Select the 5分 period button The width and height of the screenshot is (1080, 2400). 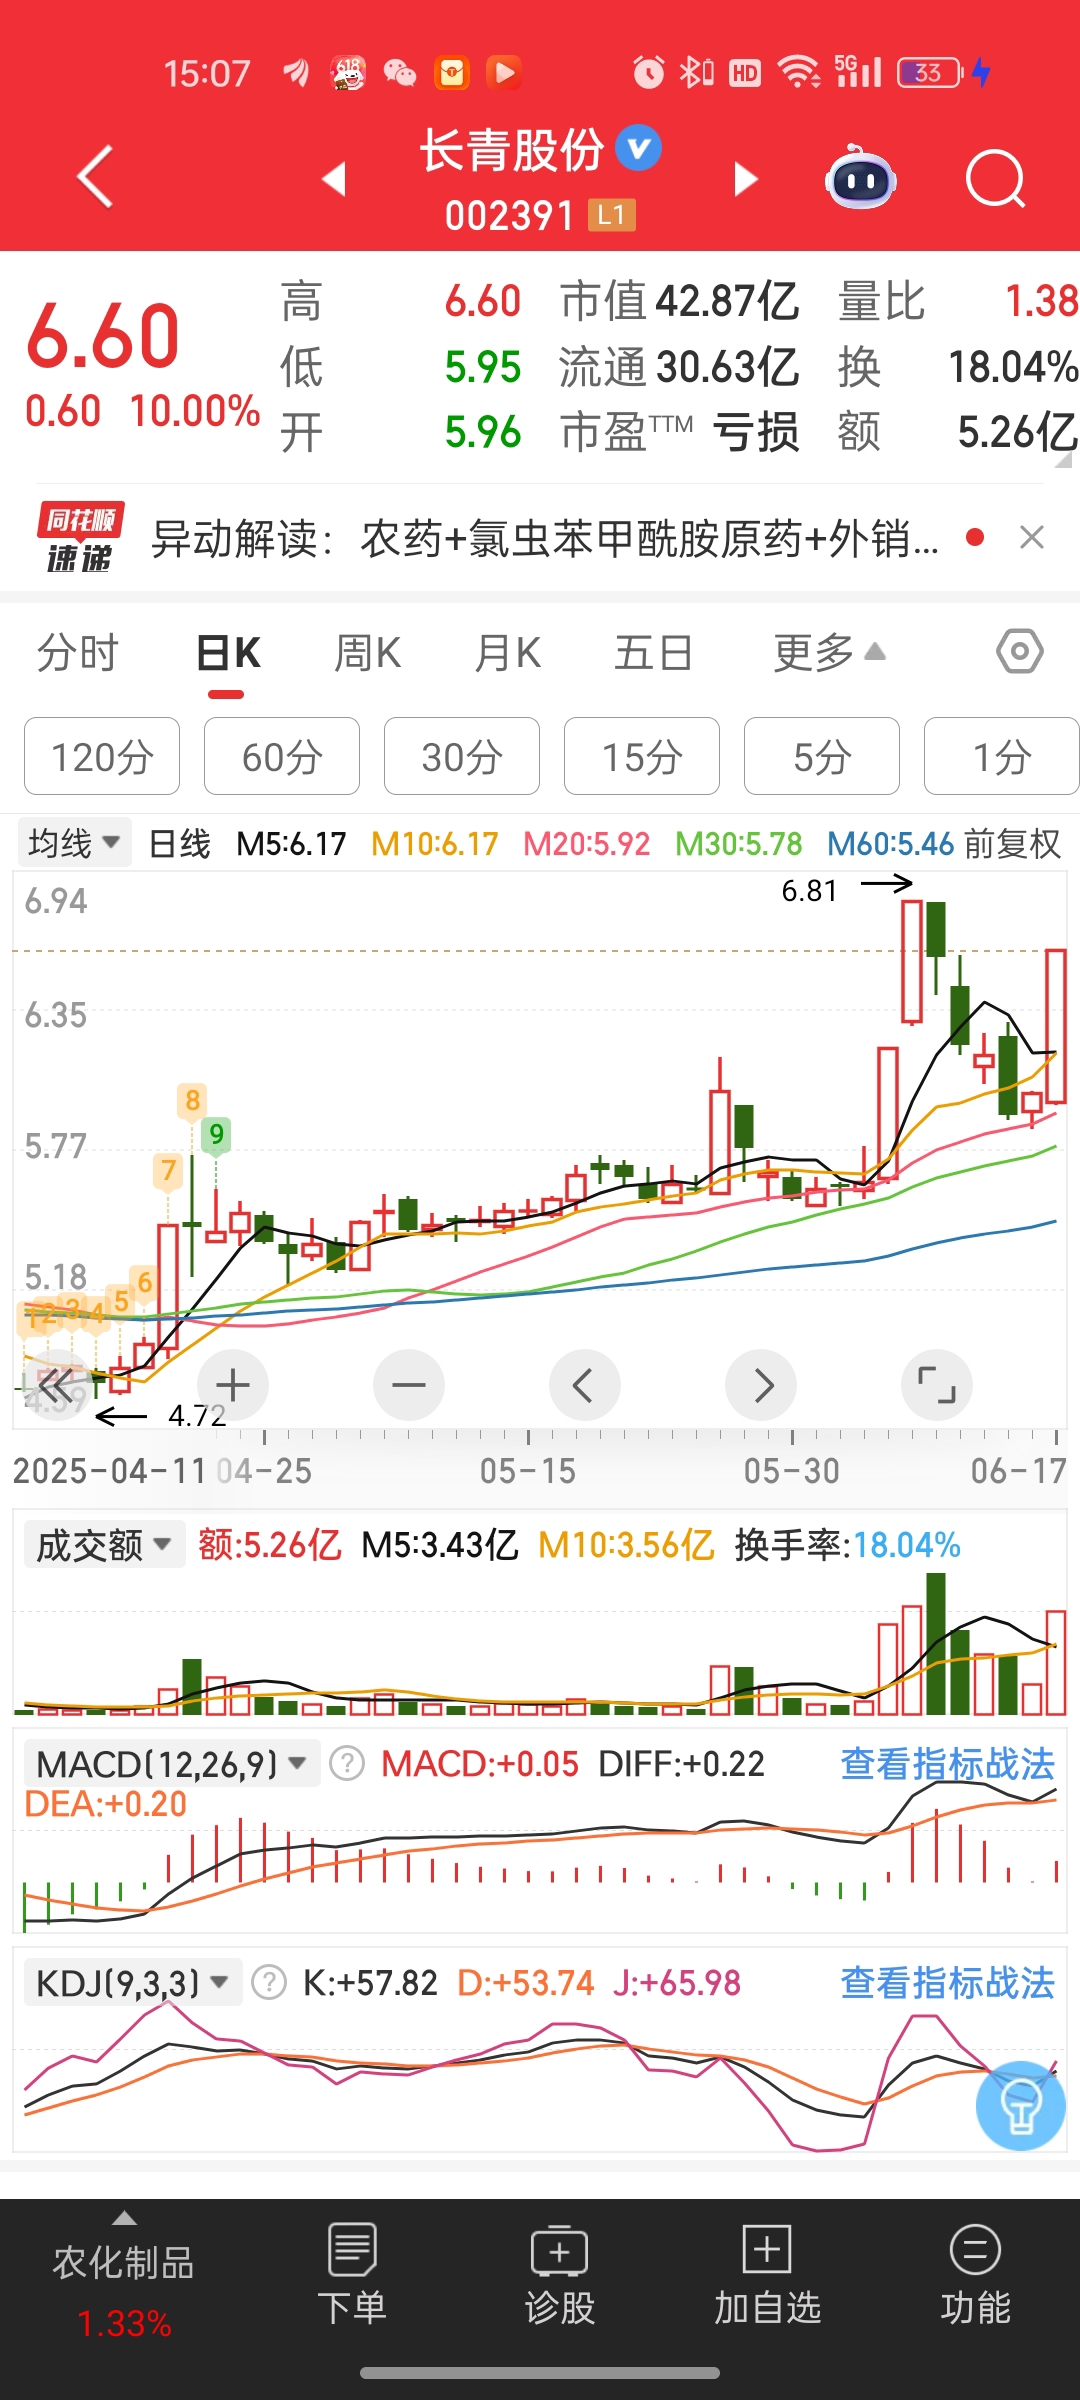[x=822, y=756]
